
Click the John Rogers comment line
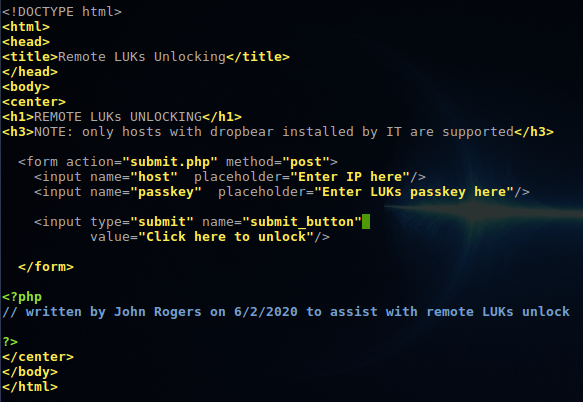(x=286, y=312)
